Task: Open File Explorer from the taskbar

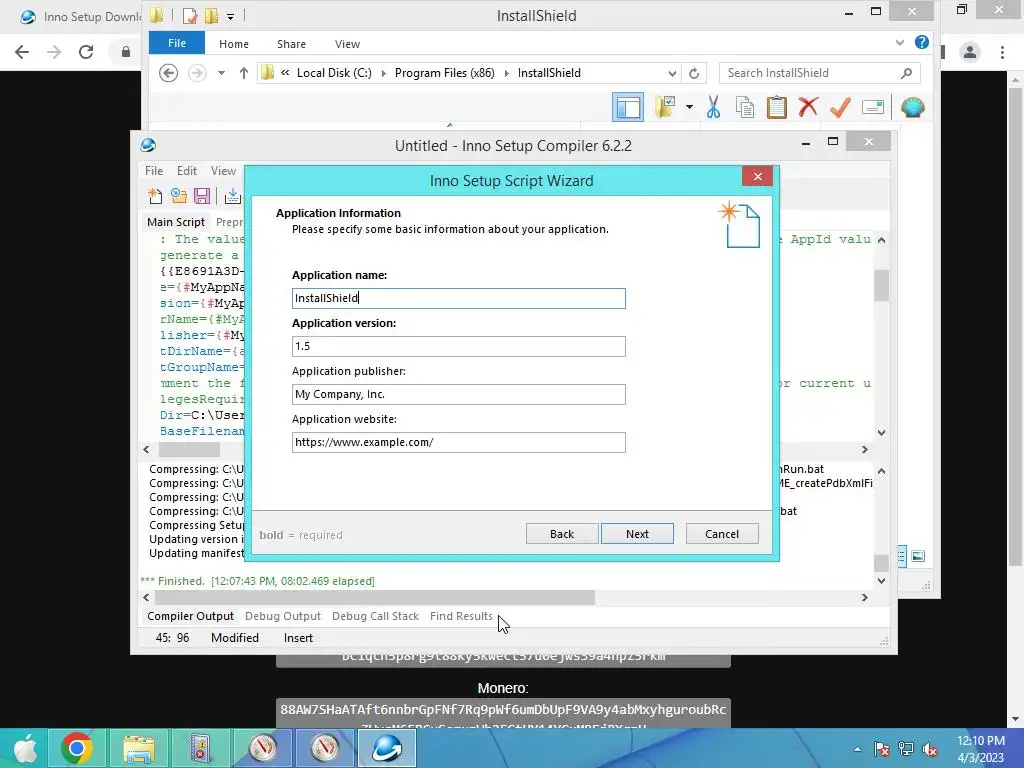Action: point(138,748)
